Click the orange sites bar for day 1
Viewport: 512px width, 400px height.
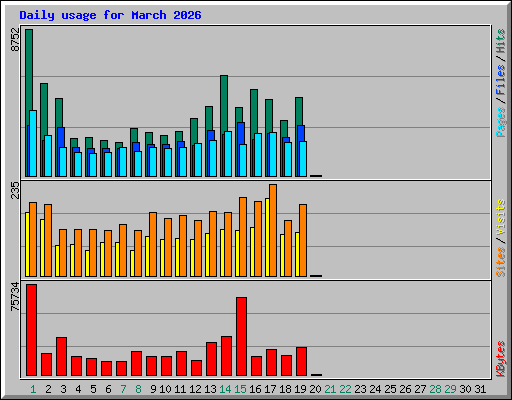pos(33,239)
